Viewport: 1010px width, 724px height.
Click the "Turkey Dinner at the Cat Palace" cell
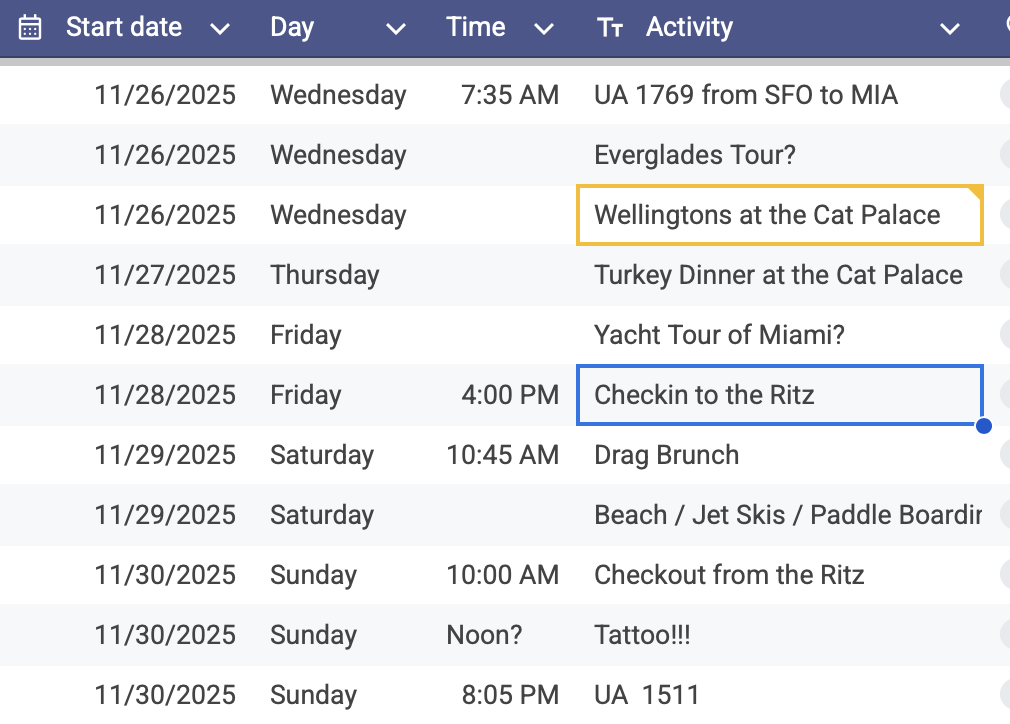point(778,276)
